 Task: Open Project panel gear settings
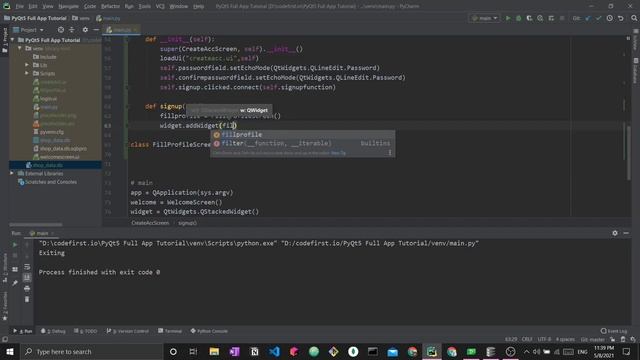tap(85, 30)
